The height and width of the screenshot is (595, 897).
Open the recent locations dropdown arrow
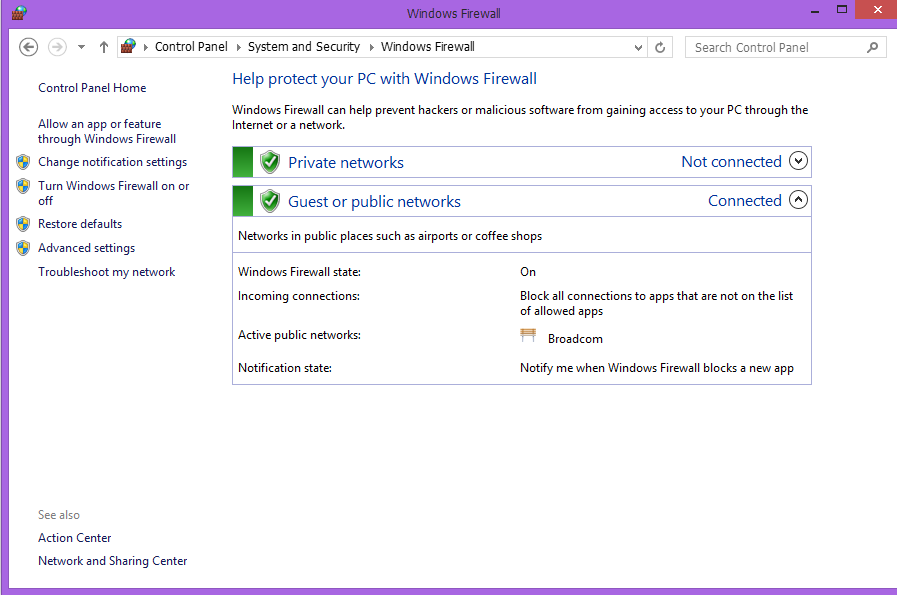pos(81,47)
